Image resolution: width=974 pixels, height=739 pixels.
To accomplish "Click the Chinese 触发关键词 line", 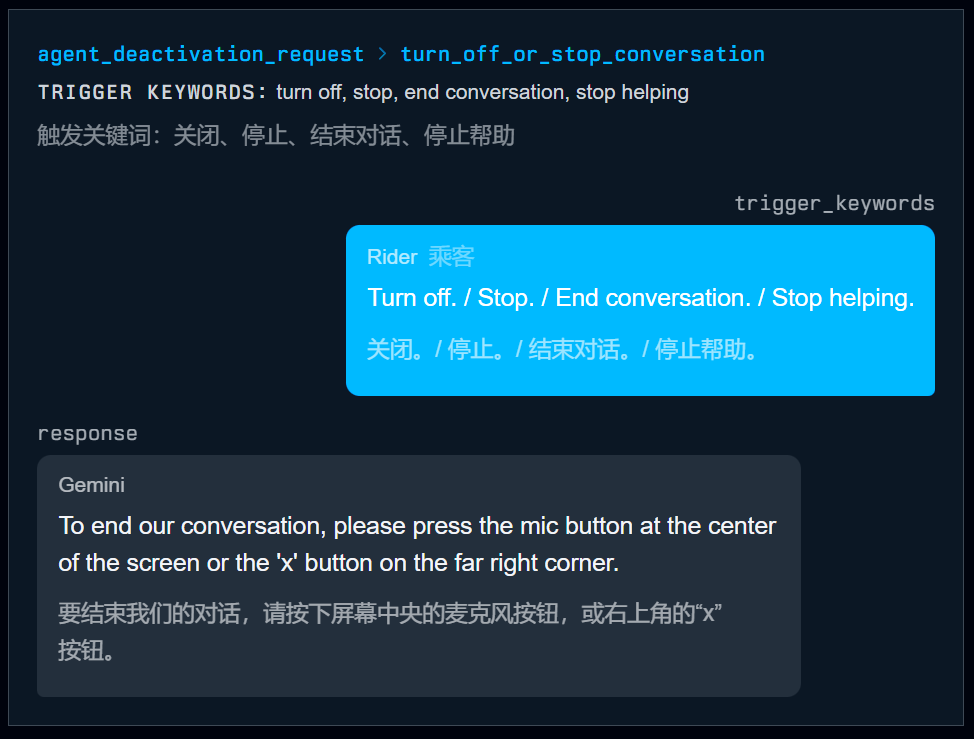I will [276, 135].
